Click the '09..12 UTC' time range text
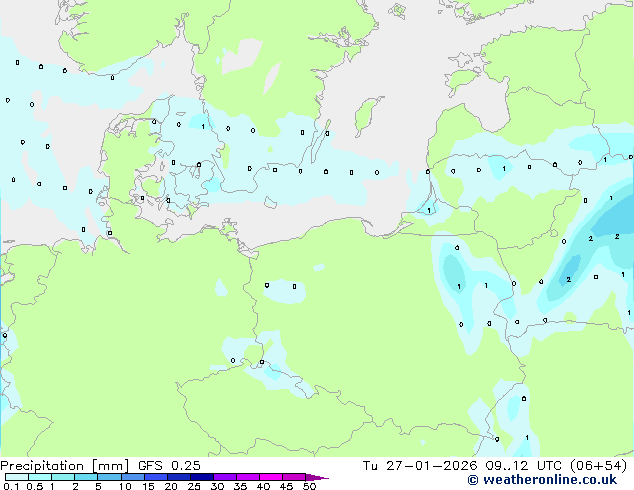This screenshot has width=634, height=490. [x=523, y=466]
